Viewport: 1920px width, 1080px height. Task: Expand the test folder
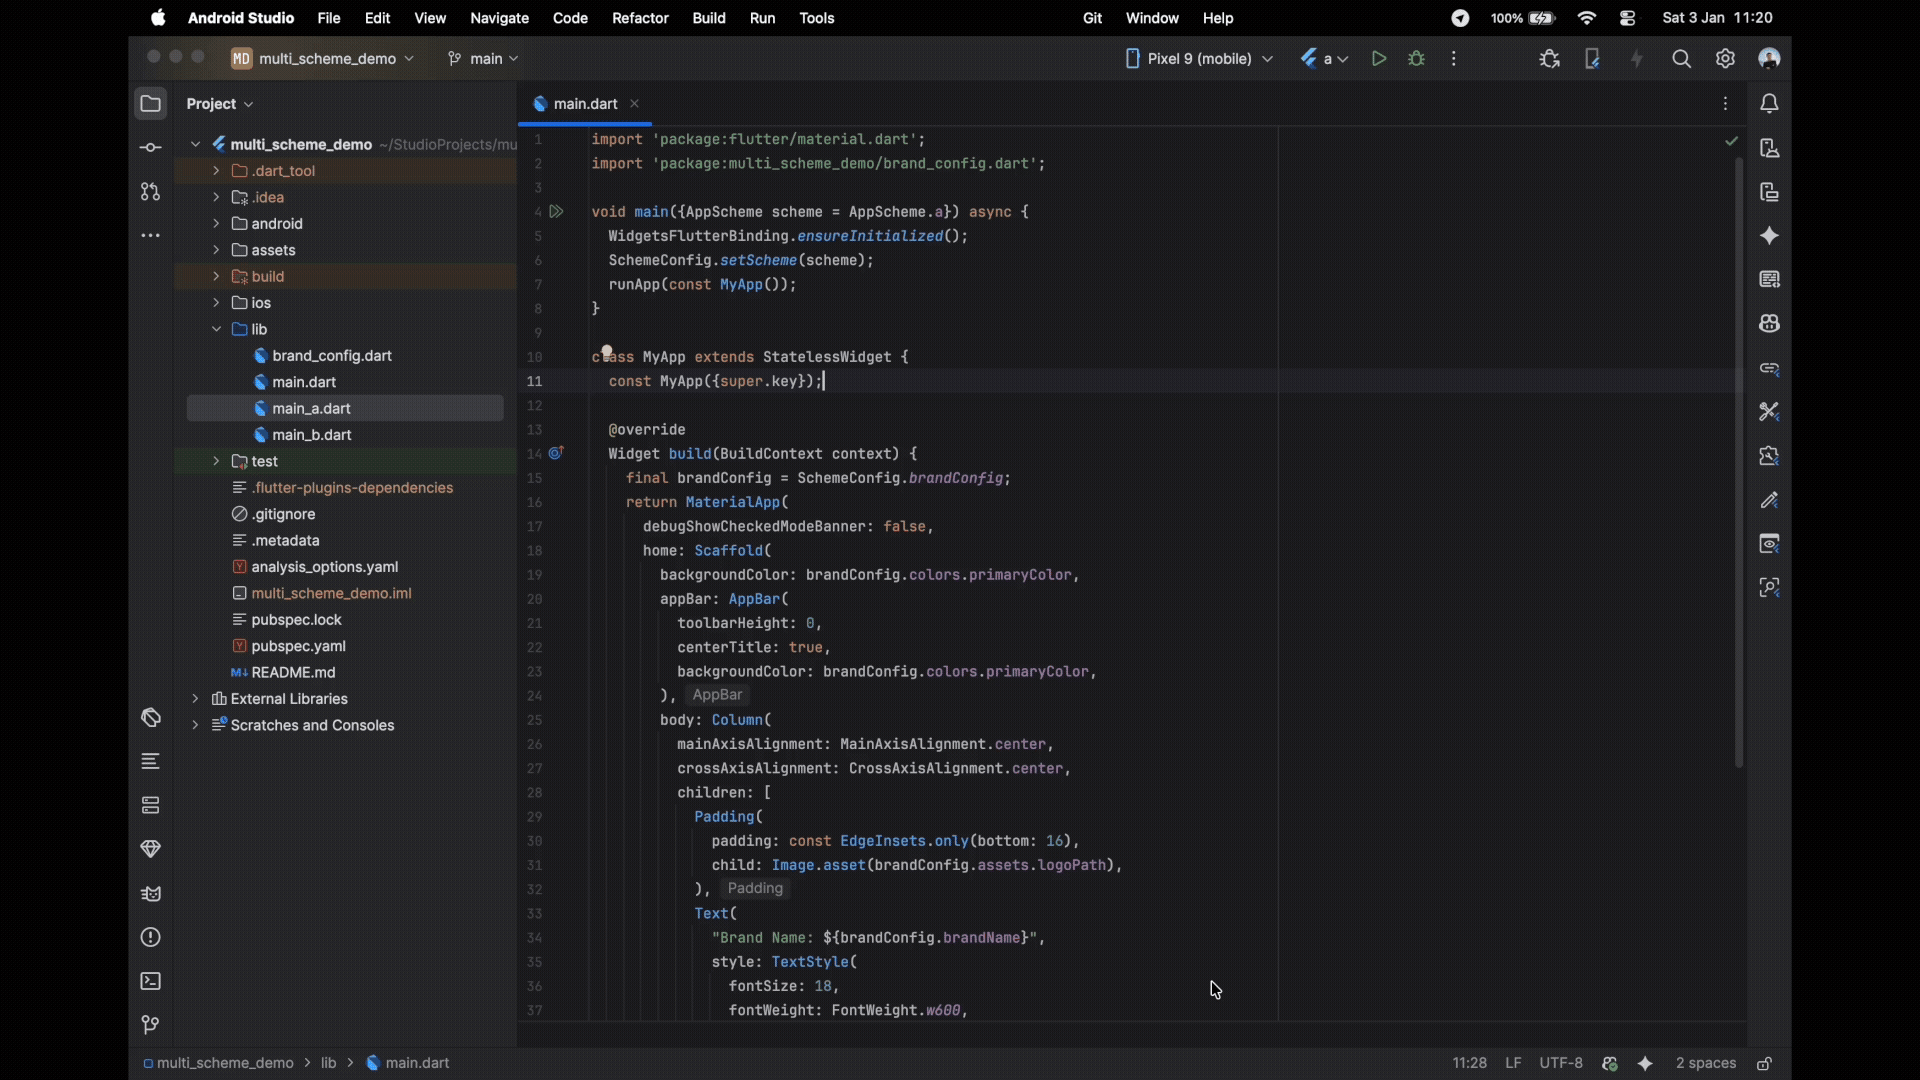coord(216,461)
